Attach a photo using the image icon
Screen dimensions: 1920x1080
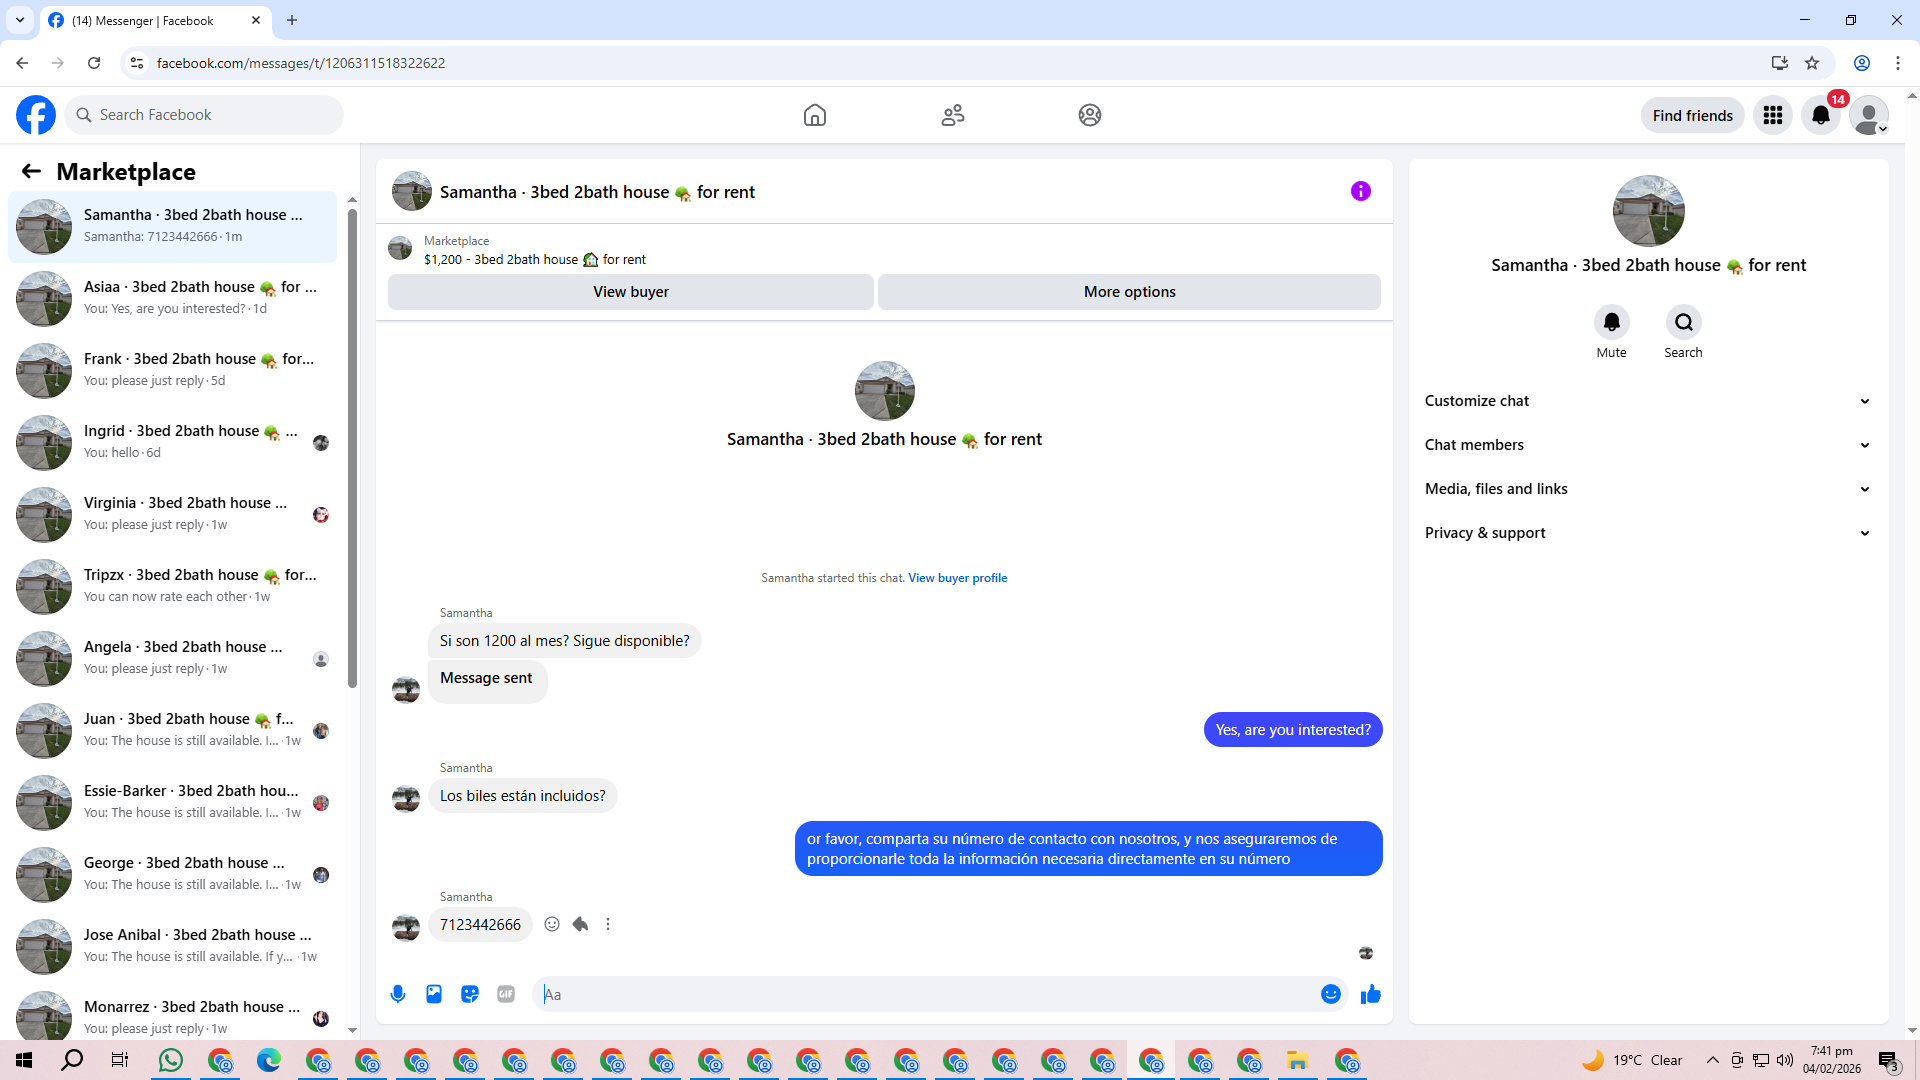tap(434, 994)
